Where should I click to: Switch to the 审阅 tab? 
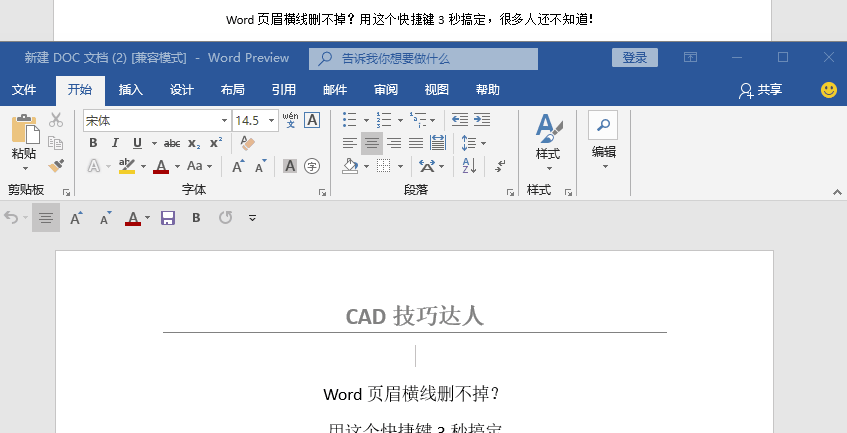coord(386,90)
